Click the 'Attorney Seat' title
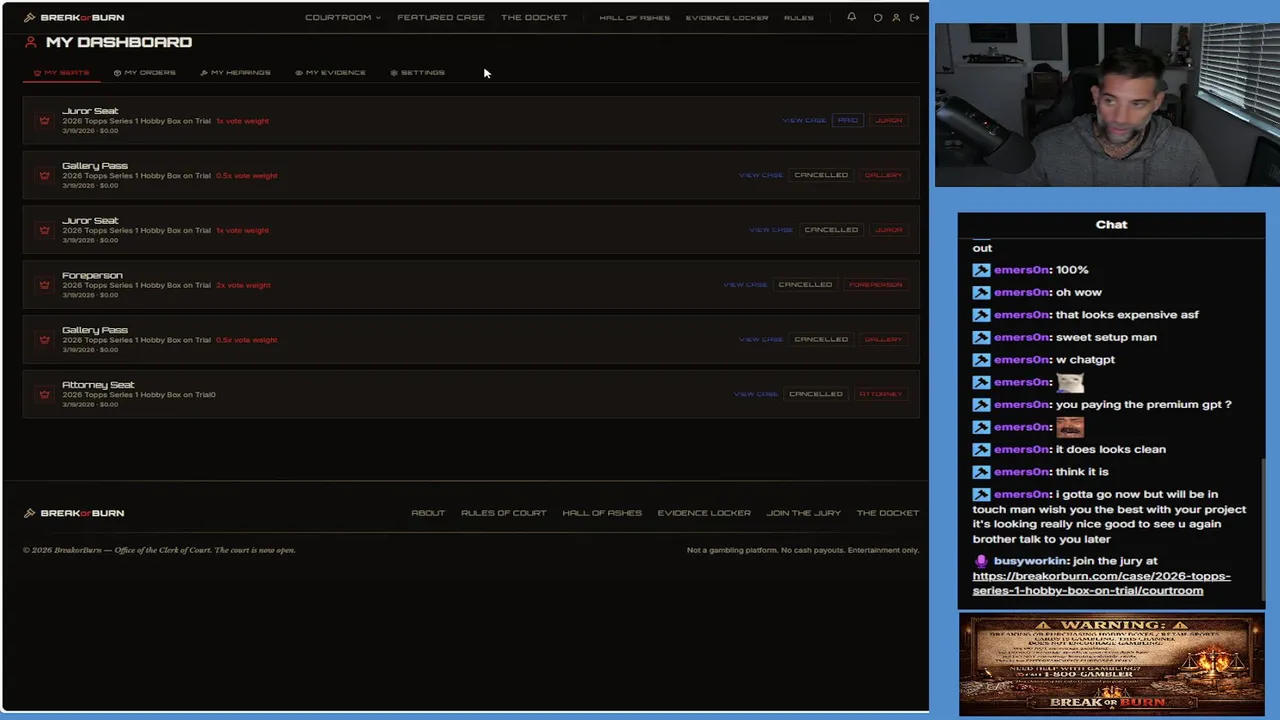1280x720 pixels. 98,385
